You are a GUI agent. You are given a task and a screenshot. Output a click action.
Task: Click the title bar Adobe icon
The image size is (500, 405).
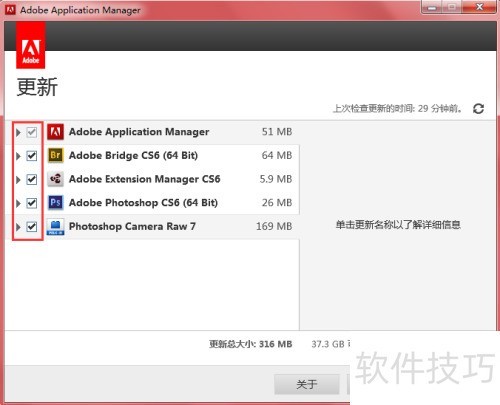tap(10, 10)
